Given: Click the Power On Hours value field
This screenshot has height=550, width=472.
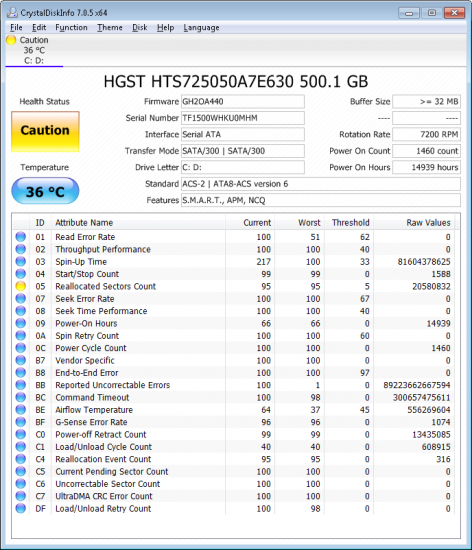Looking at the screenshot, I should tap(426, 168).
